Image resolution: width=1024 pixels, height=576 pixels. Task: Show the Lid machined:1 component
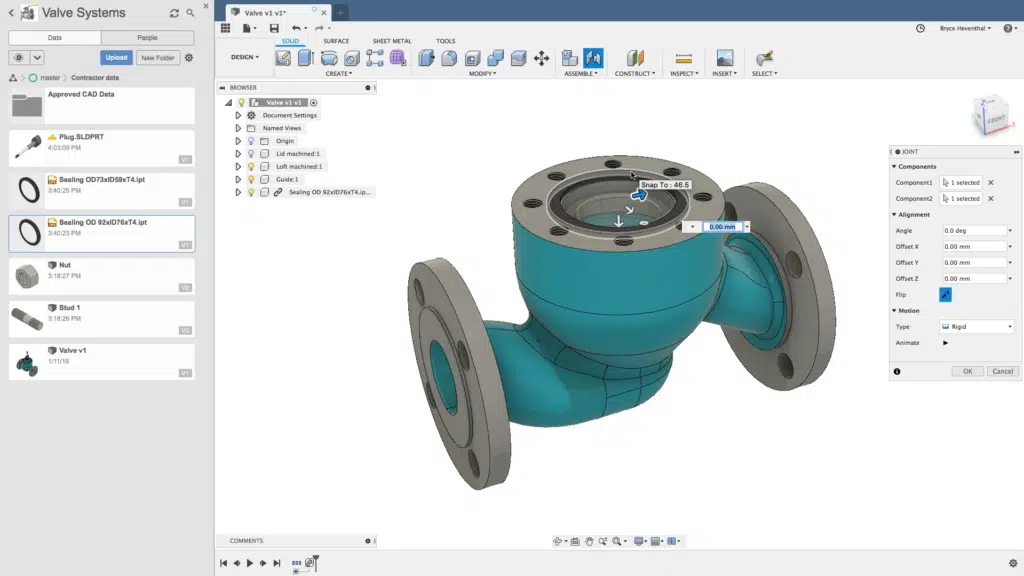click(x=252, y=154)
